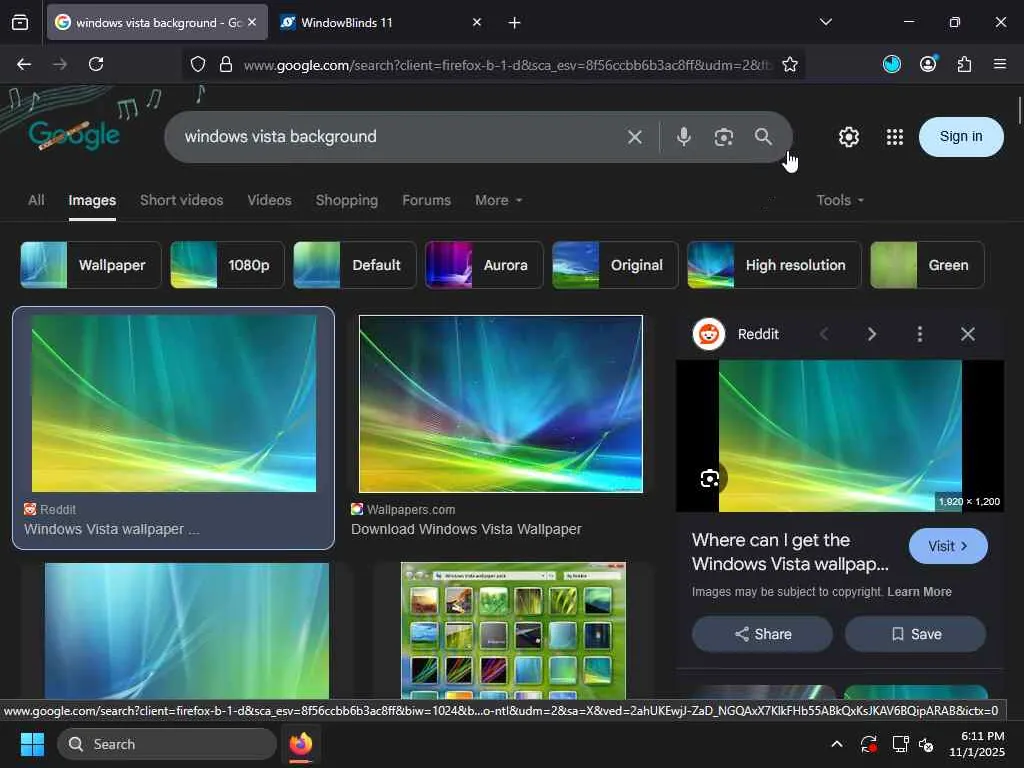Viewport: 1024px width, 768px height.
Task: Visit the Reddit source page
Action: coord(948,546)
